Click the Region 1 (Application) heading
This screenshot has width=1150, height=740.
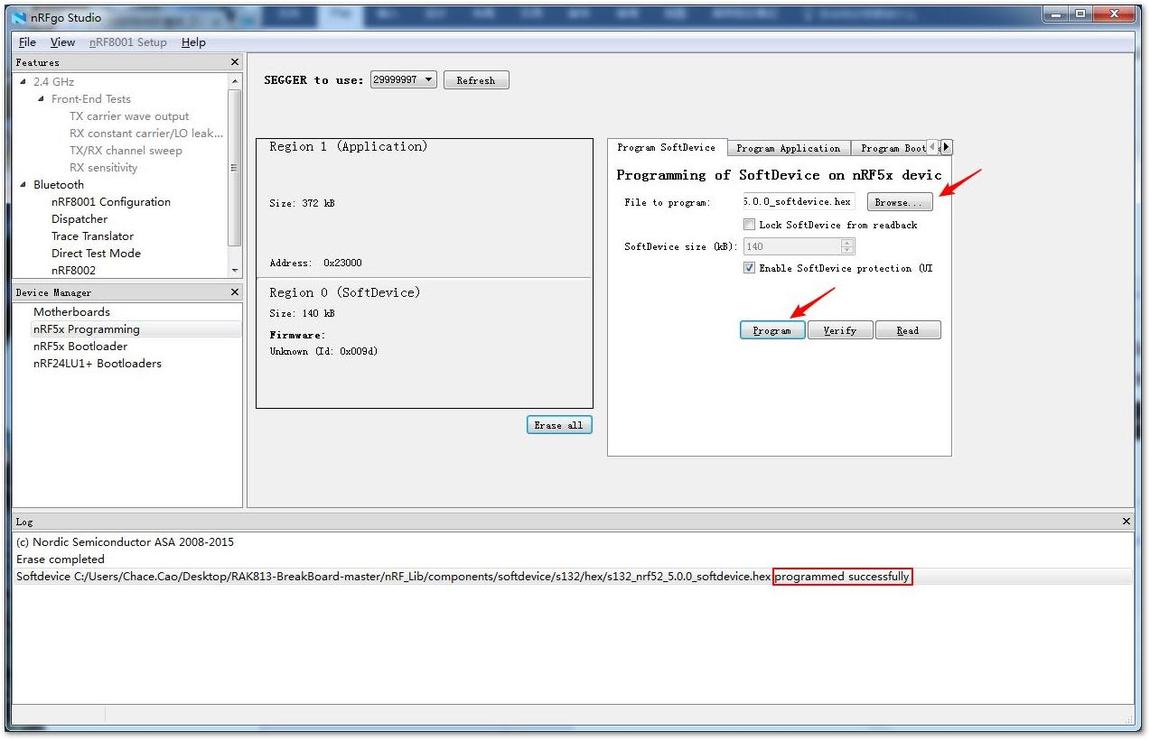(x=348, y=147)
